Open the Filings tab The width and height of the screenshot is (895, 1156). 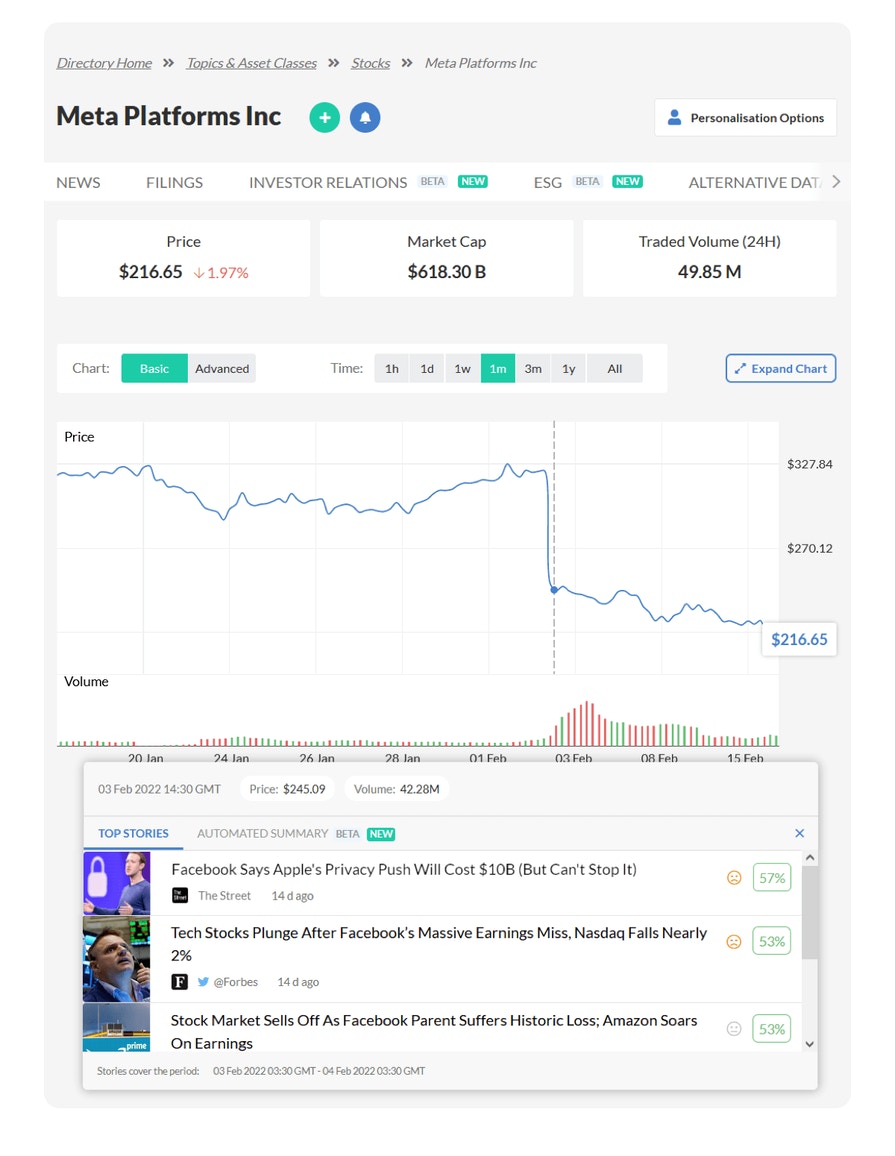point(174,182)
